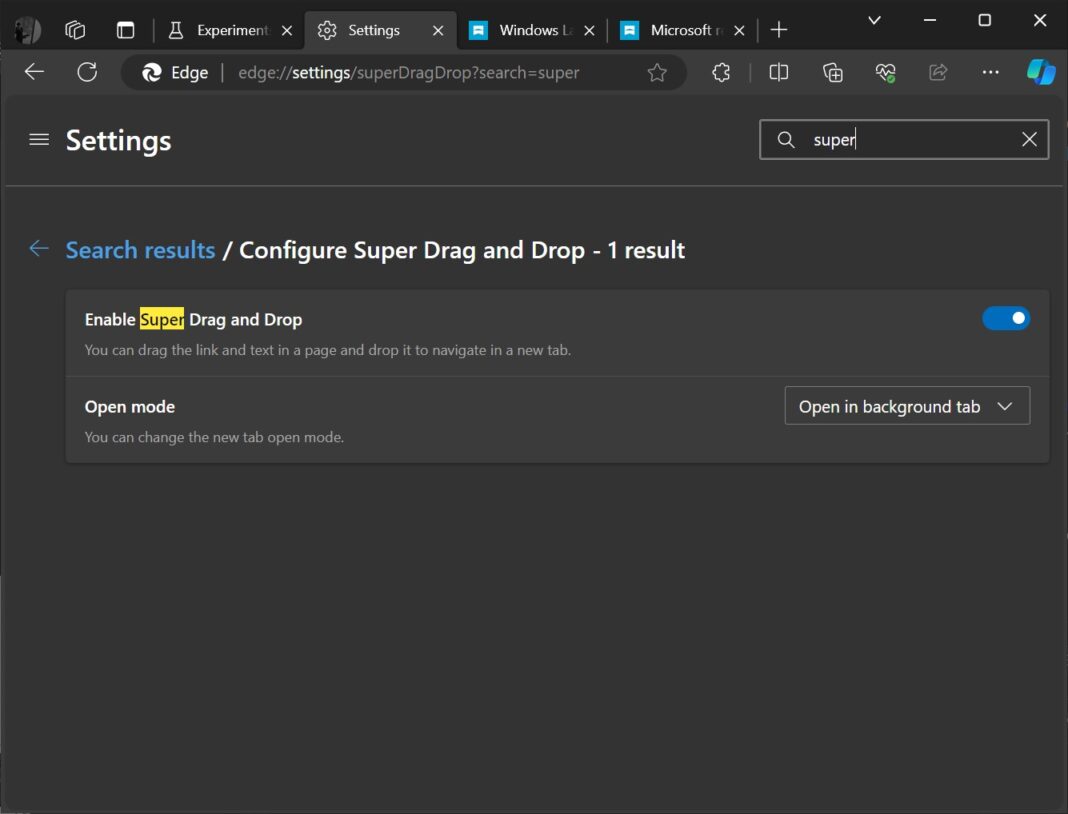1068x814 pixels.
Task: Add this page to favorites
Action: 656,72
